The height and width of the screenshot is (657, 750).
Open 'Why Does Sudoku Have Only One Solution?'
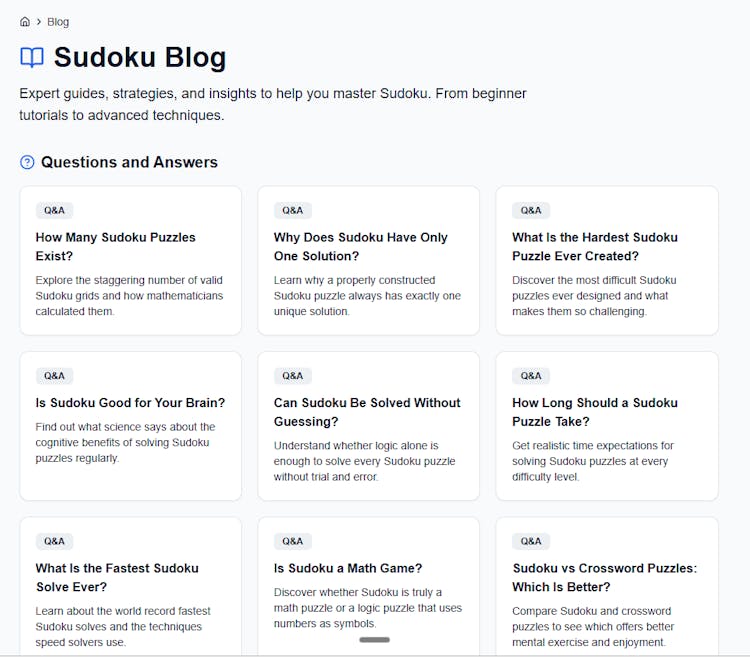[x=360, y=246]
